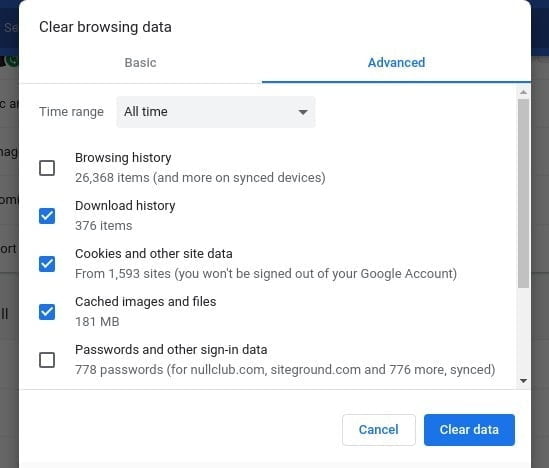
Task: Uncheck Cookies and other site data
Action: 47,264
